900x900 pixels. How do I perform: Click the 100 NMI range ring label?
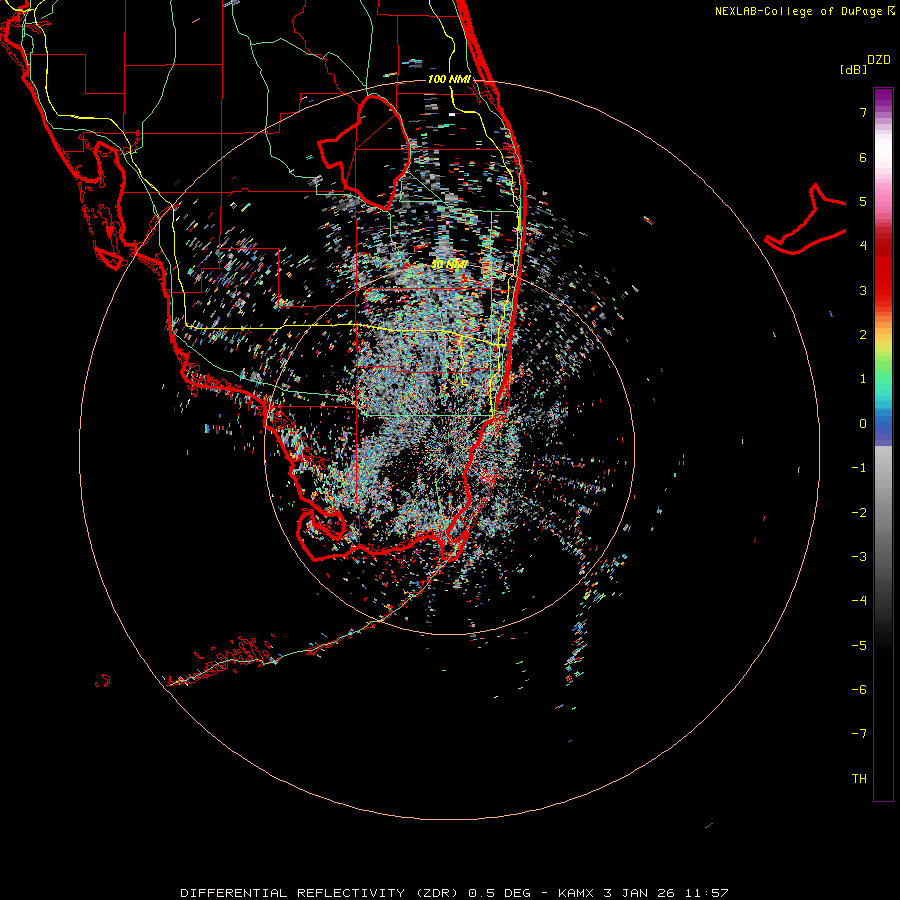449,79
